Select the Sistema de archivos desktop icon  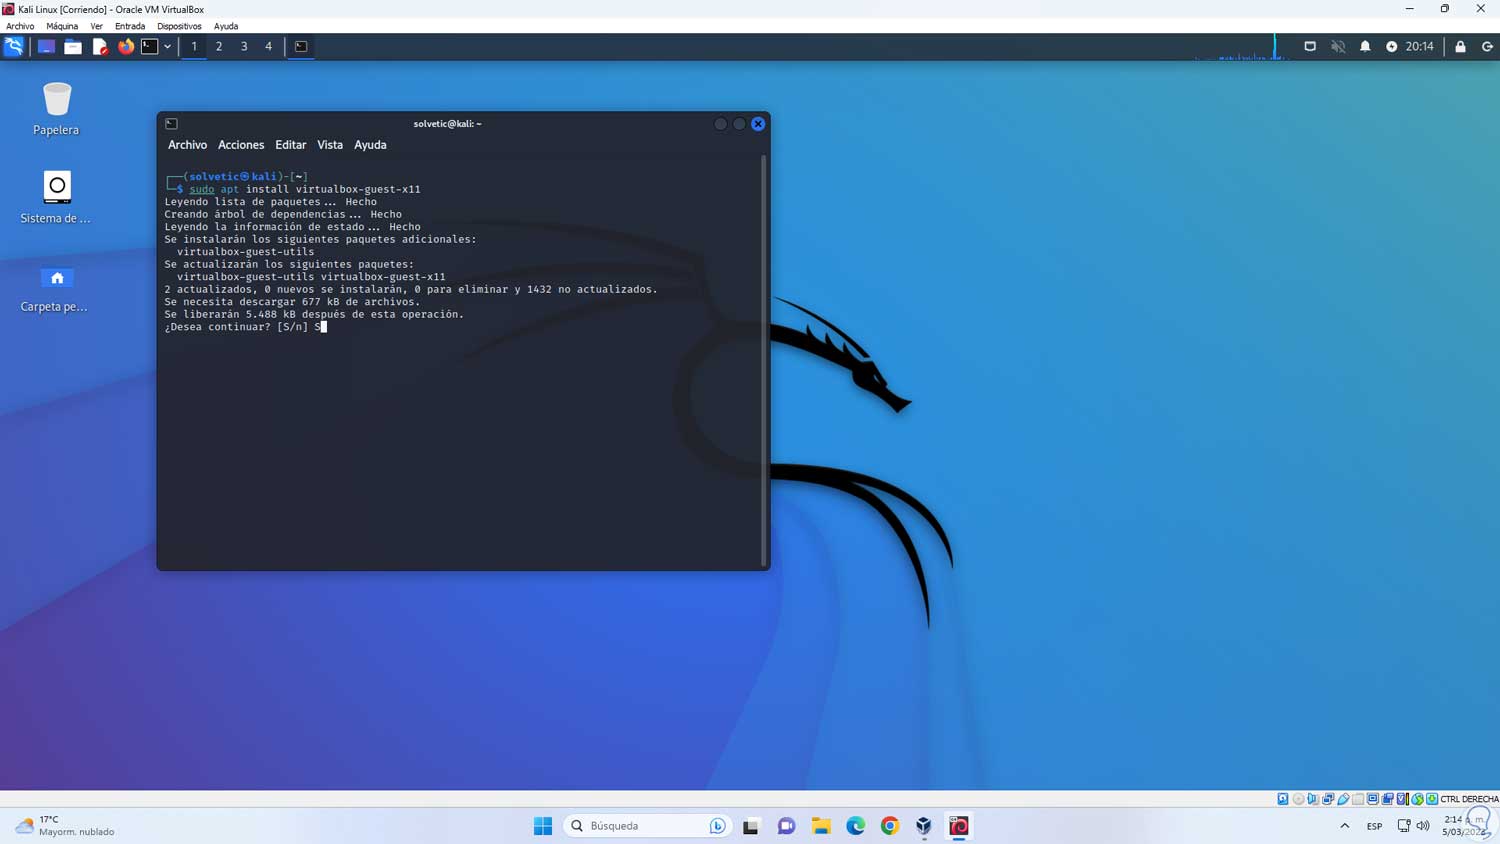click(x=56, y=197)
